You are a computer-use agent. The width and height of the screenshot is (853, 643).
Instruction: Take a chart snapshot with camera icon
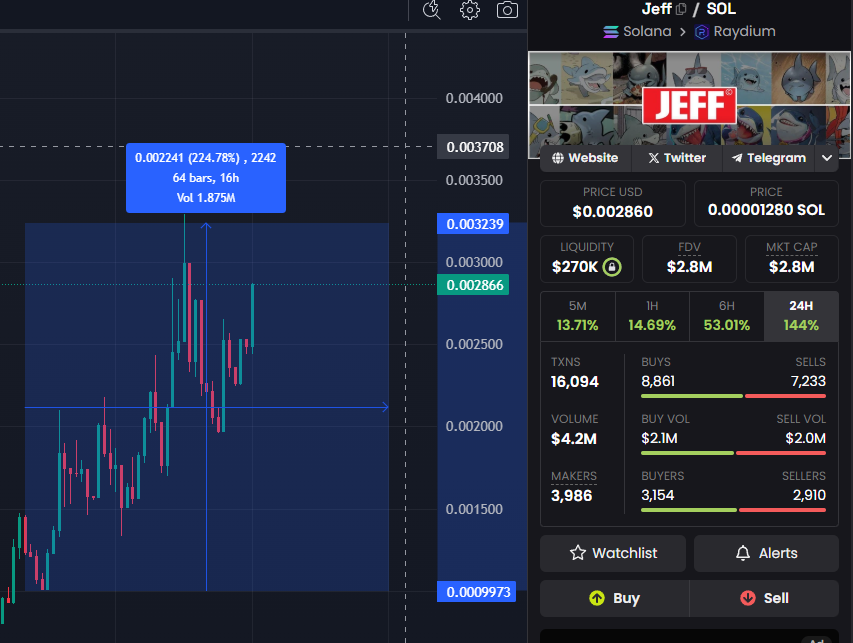click(507, 10)
